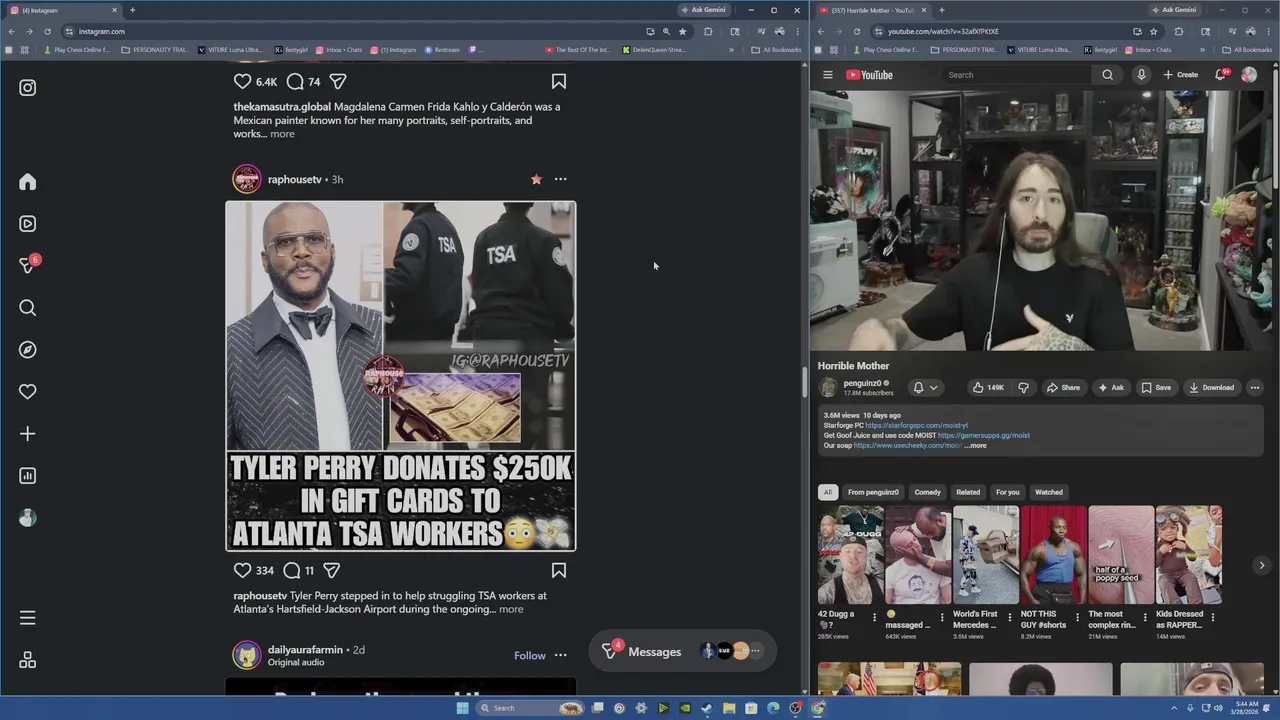Like the thekamasutra.global post

click(242, 81)
